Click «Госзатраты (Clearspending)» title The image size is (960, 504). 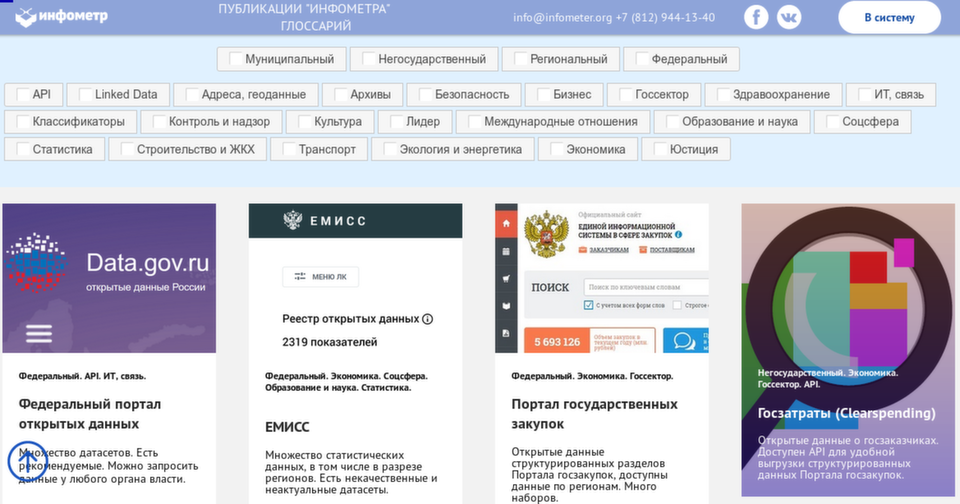click(x=847, y=413)
